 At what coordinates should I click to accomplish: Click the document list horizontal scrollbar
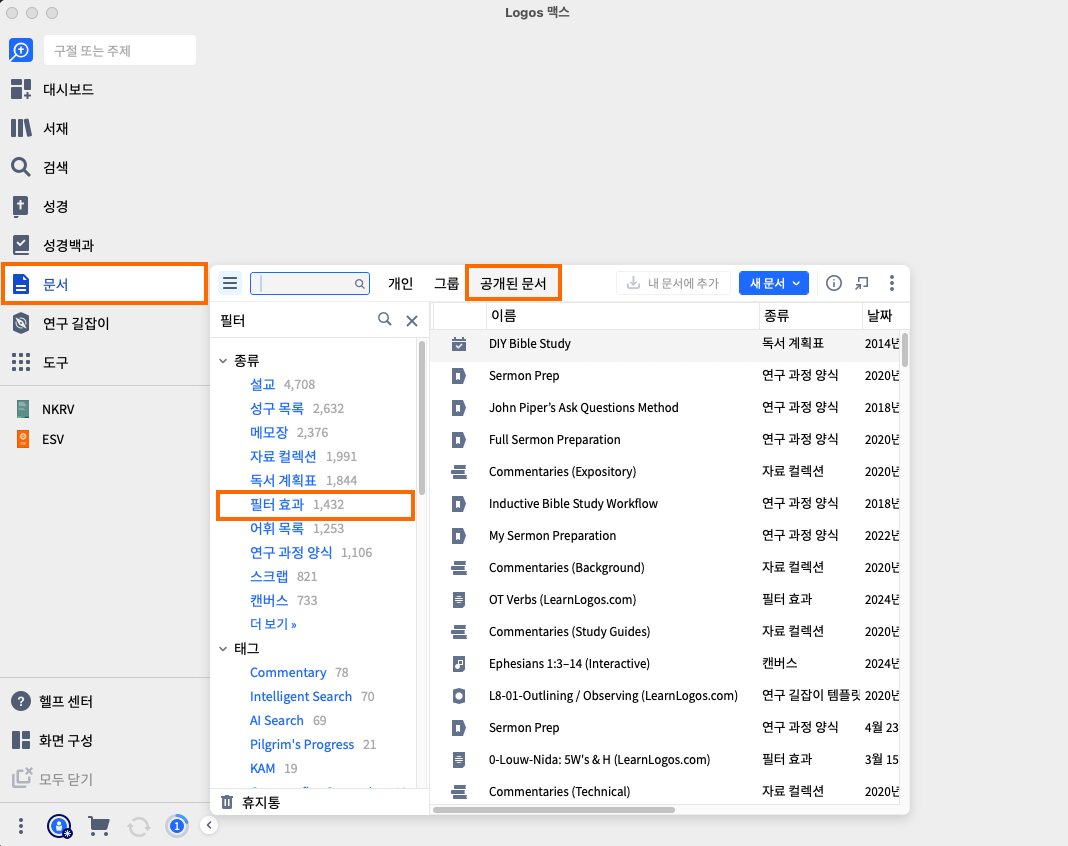(x=554, y=809)
